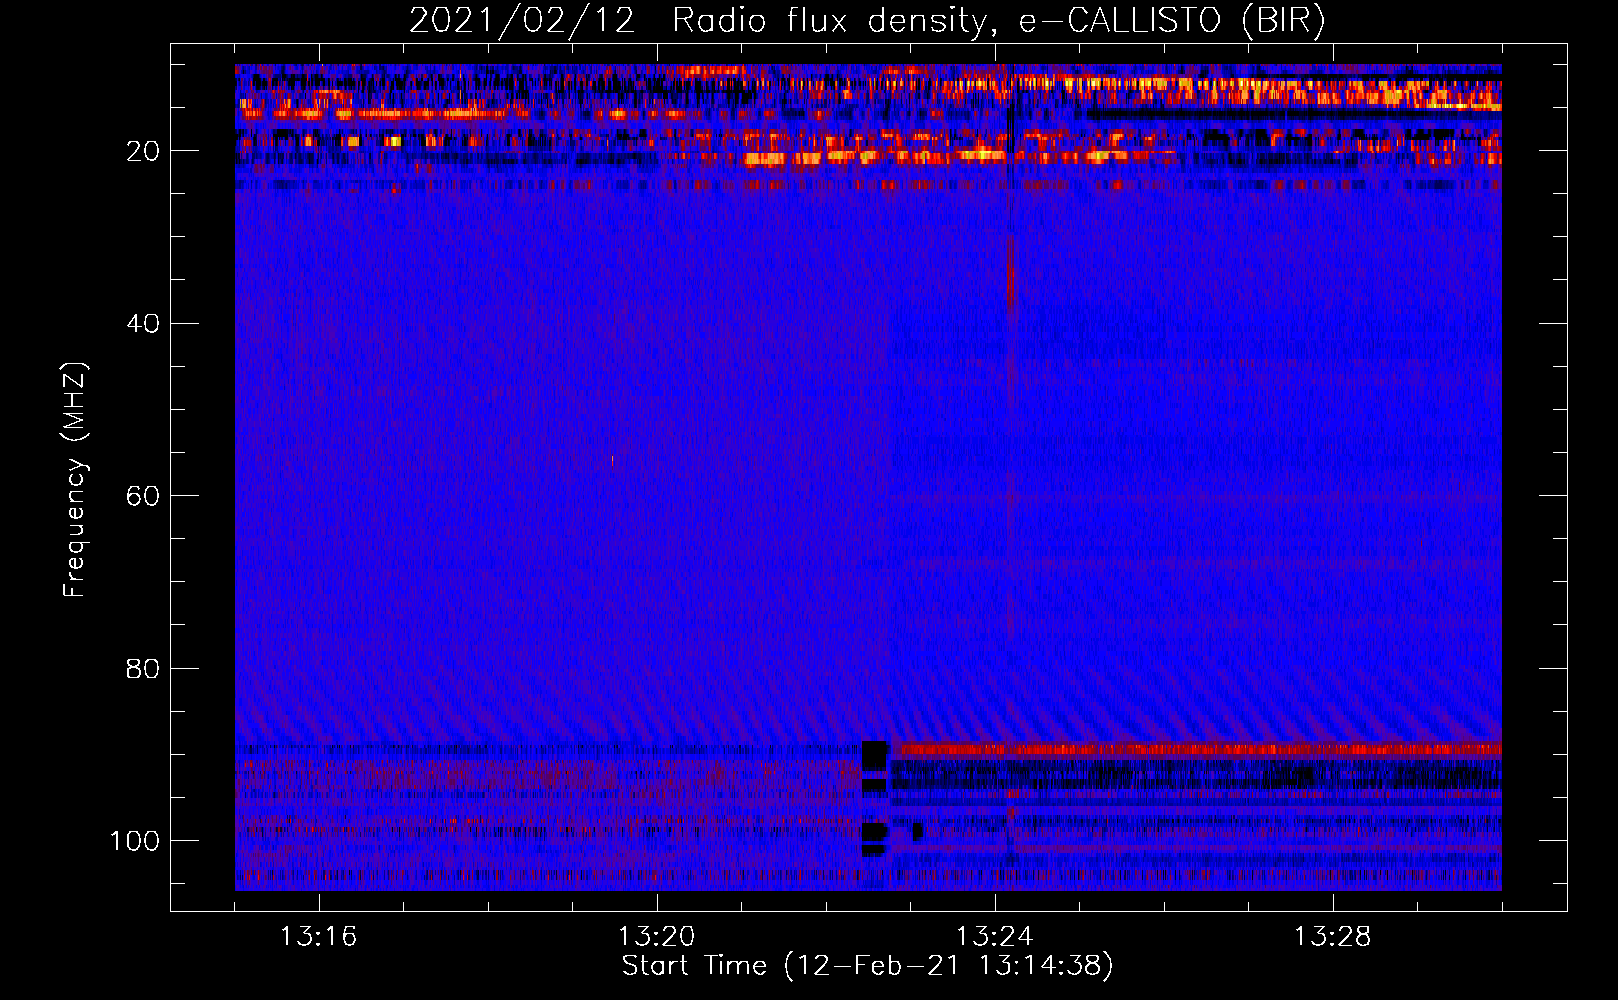
Task: Click the '80' frequency tick label
Action: (x=143, y=668)
